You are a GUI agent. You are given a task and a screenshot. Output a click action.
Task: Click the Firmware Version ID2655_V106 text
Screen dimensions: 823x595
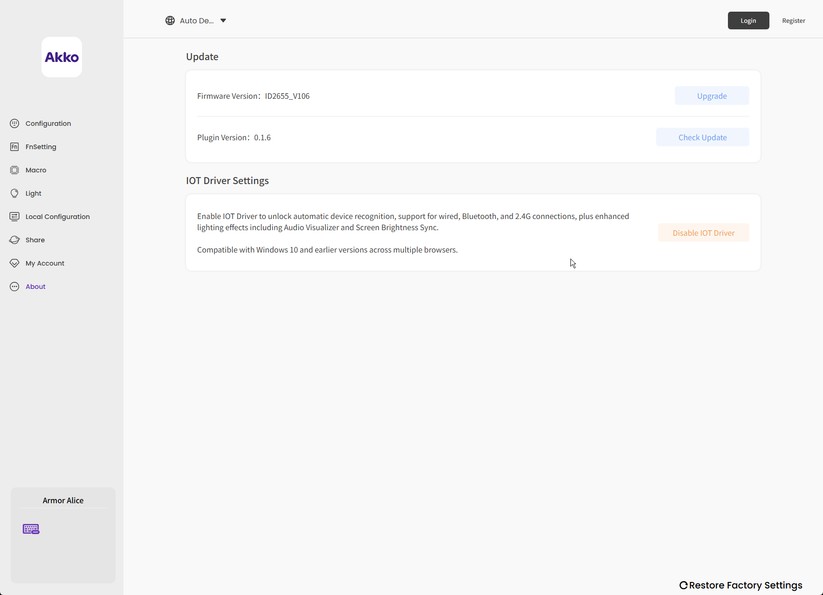click(x=254, y=95)
